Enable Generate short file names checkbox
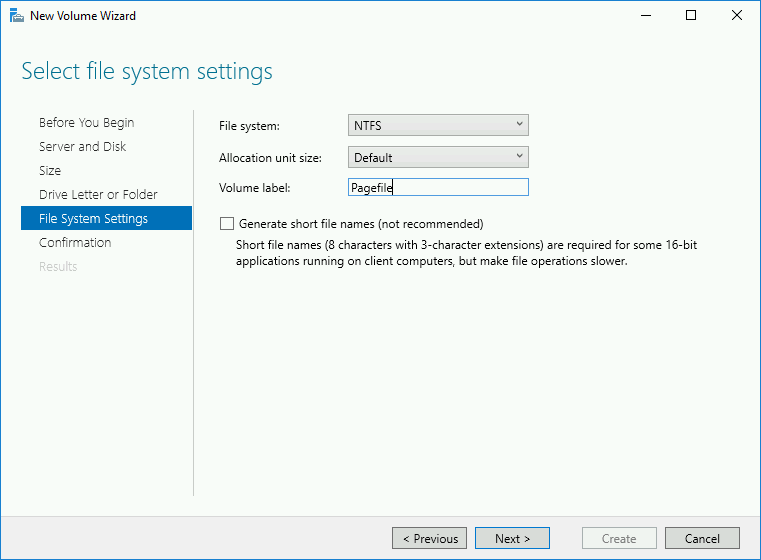 [x=227, y=224]
